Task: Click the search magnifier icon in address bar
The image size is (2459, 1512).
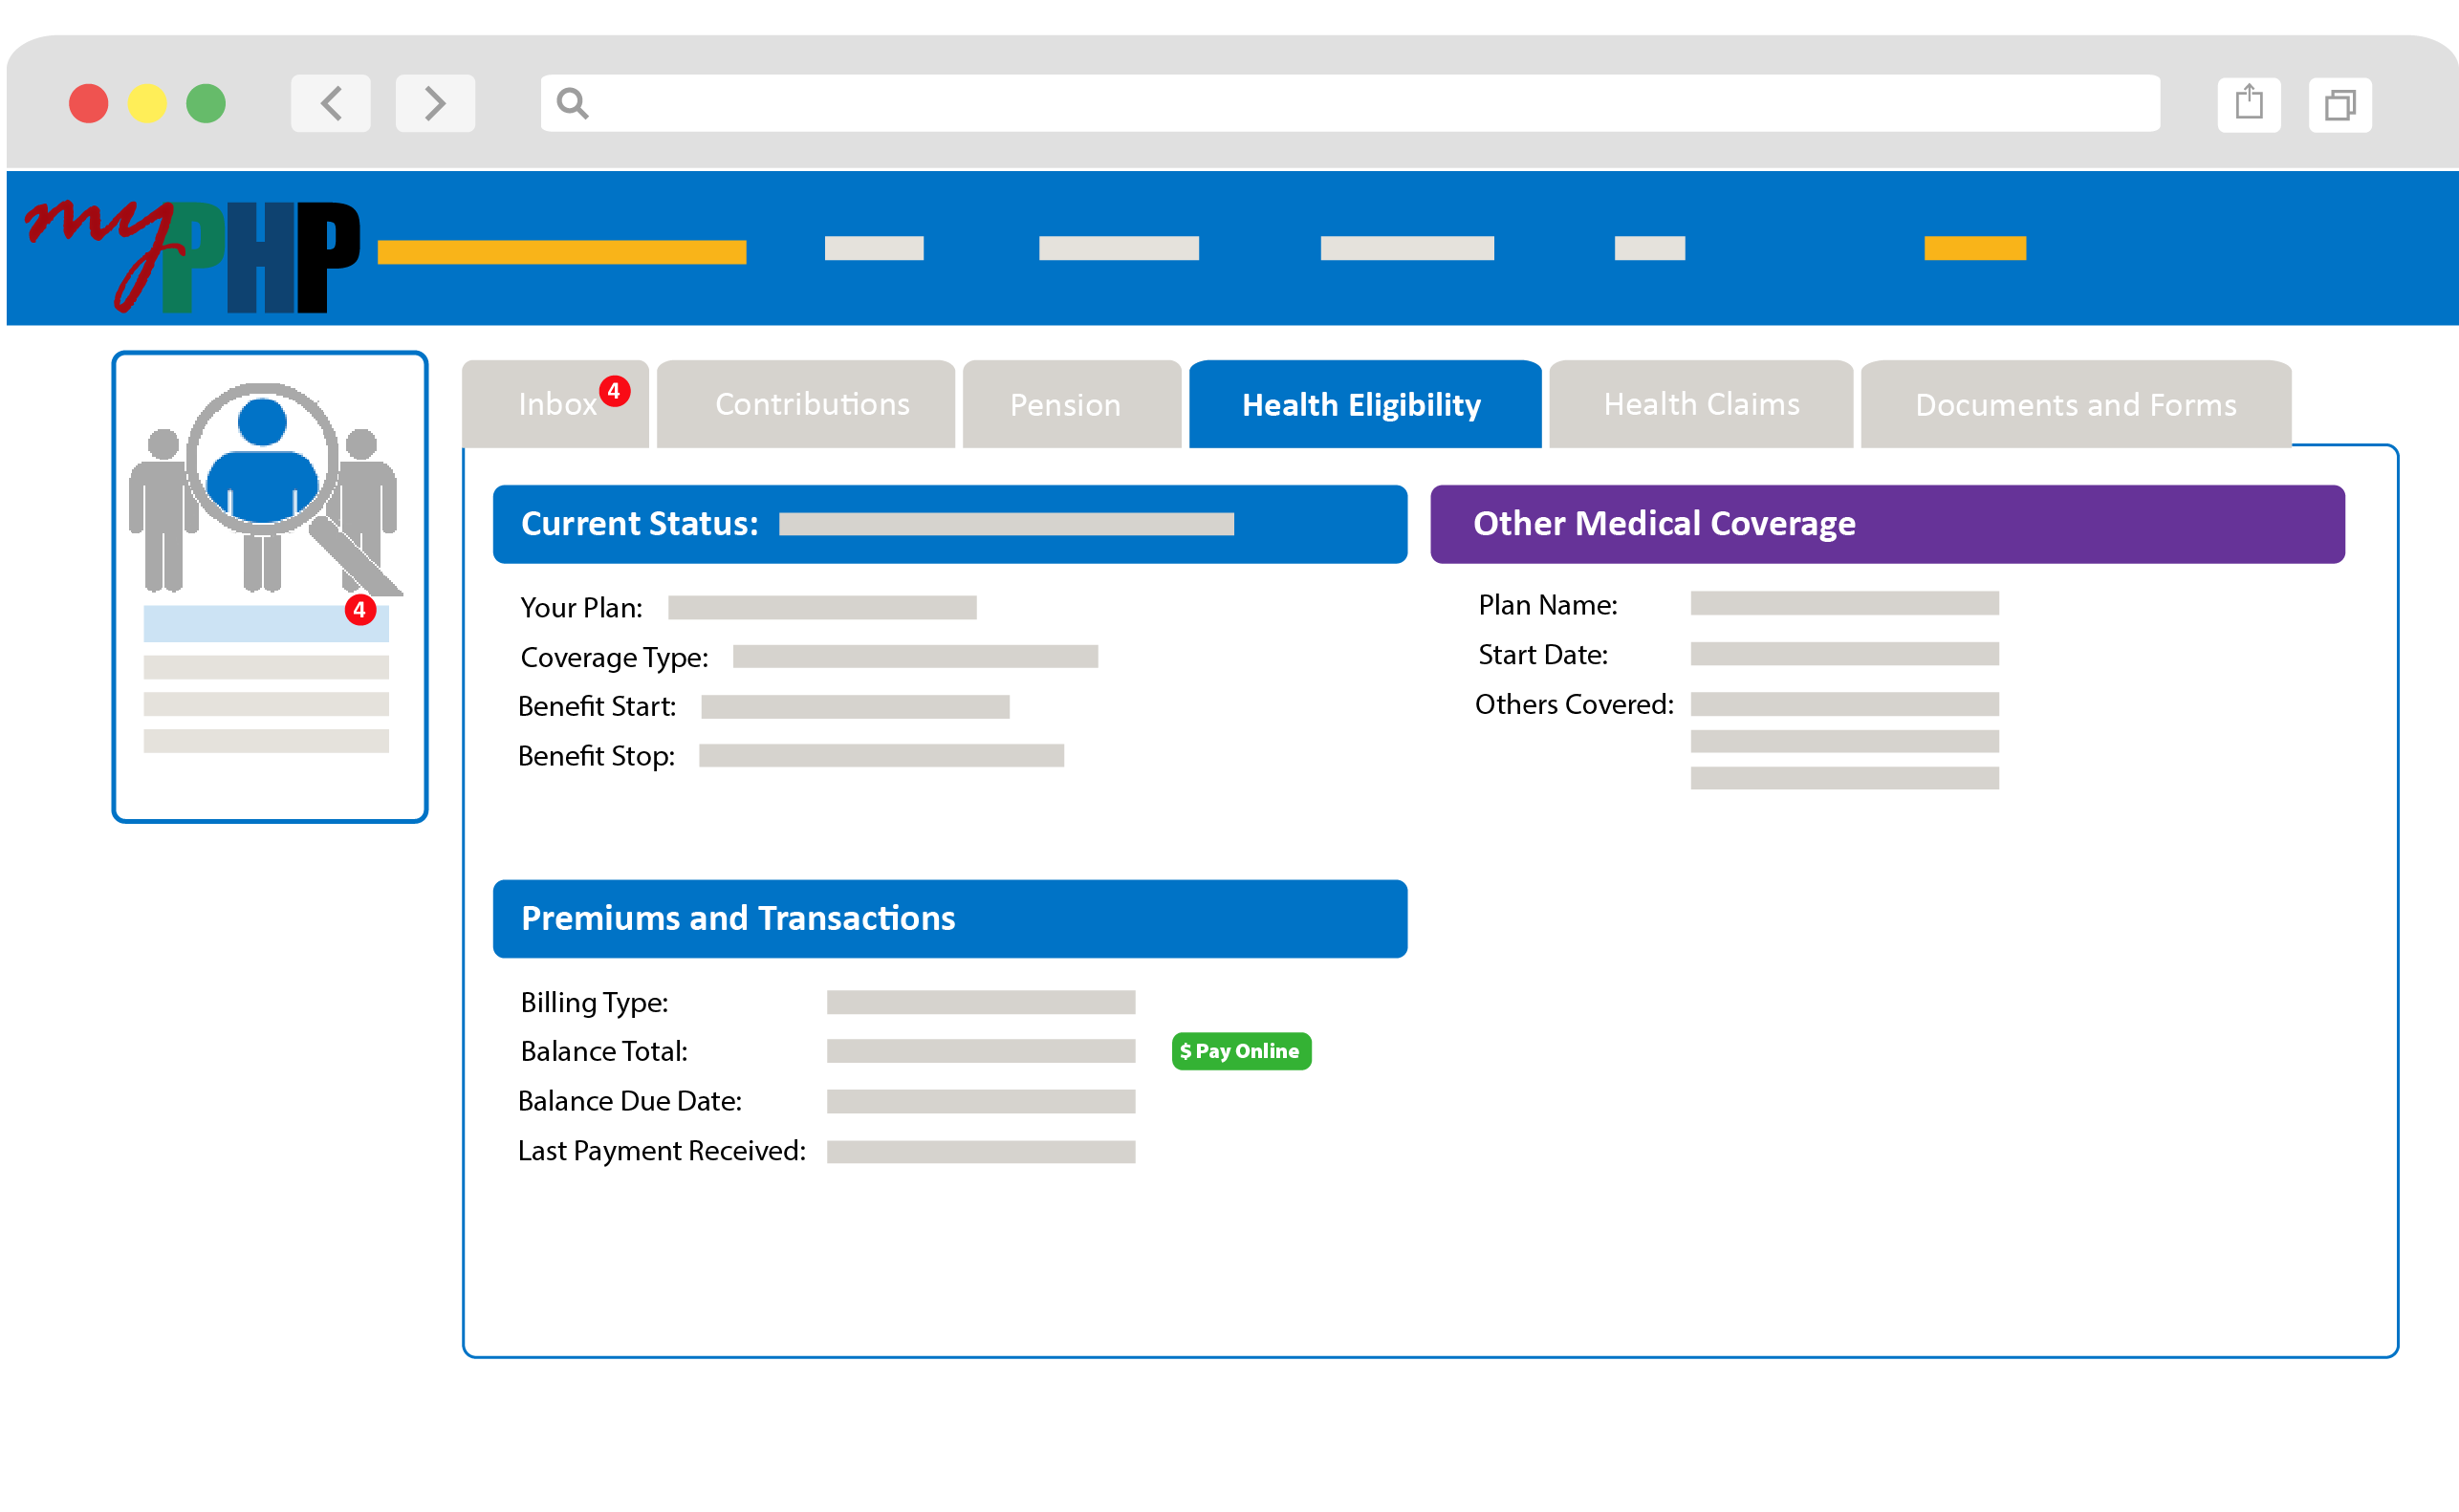Action: click(572, 103)
